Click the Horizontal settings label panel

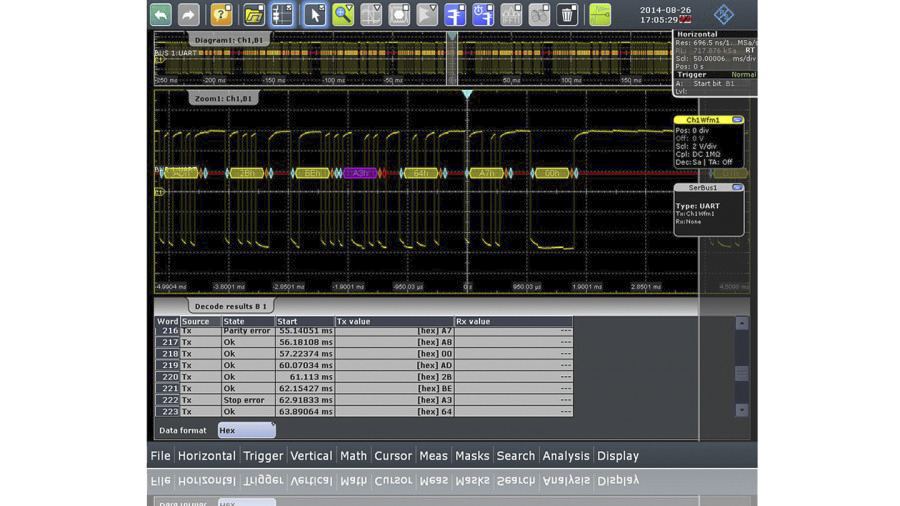tap(697, 34)
